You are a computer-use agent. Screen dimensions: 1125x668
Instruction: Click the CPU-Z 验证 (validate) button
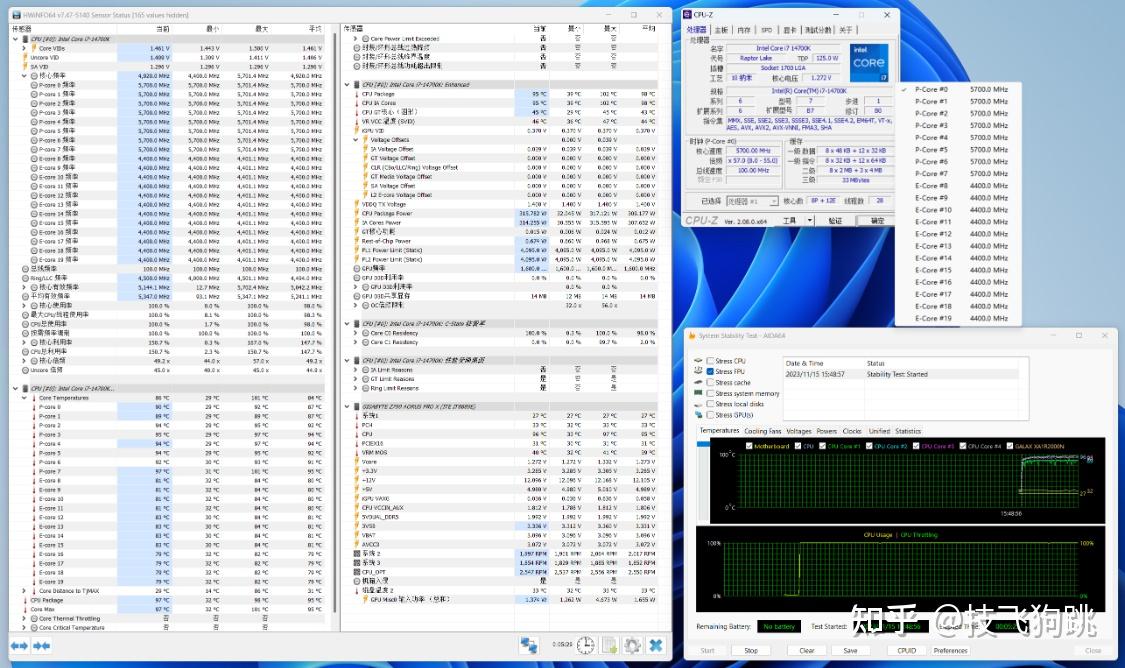pyautogui.click(x=835, y=220)
